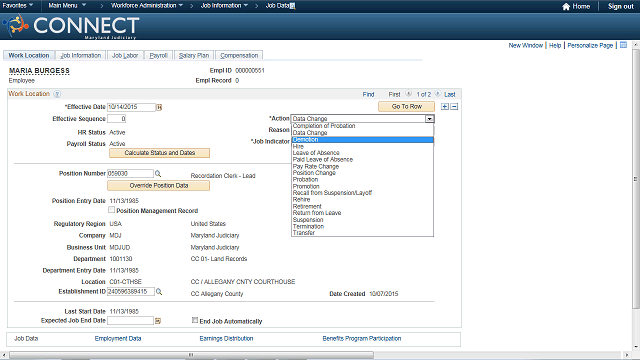
Task: Select Return from Leave option
Action: pyautogui.click(x=362, y=213)
